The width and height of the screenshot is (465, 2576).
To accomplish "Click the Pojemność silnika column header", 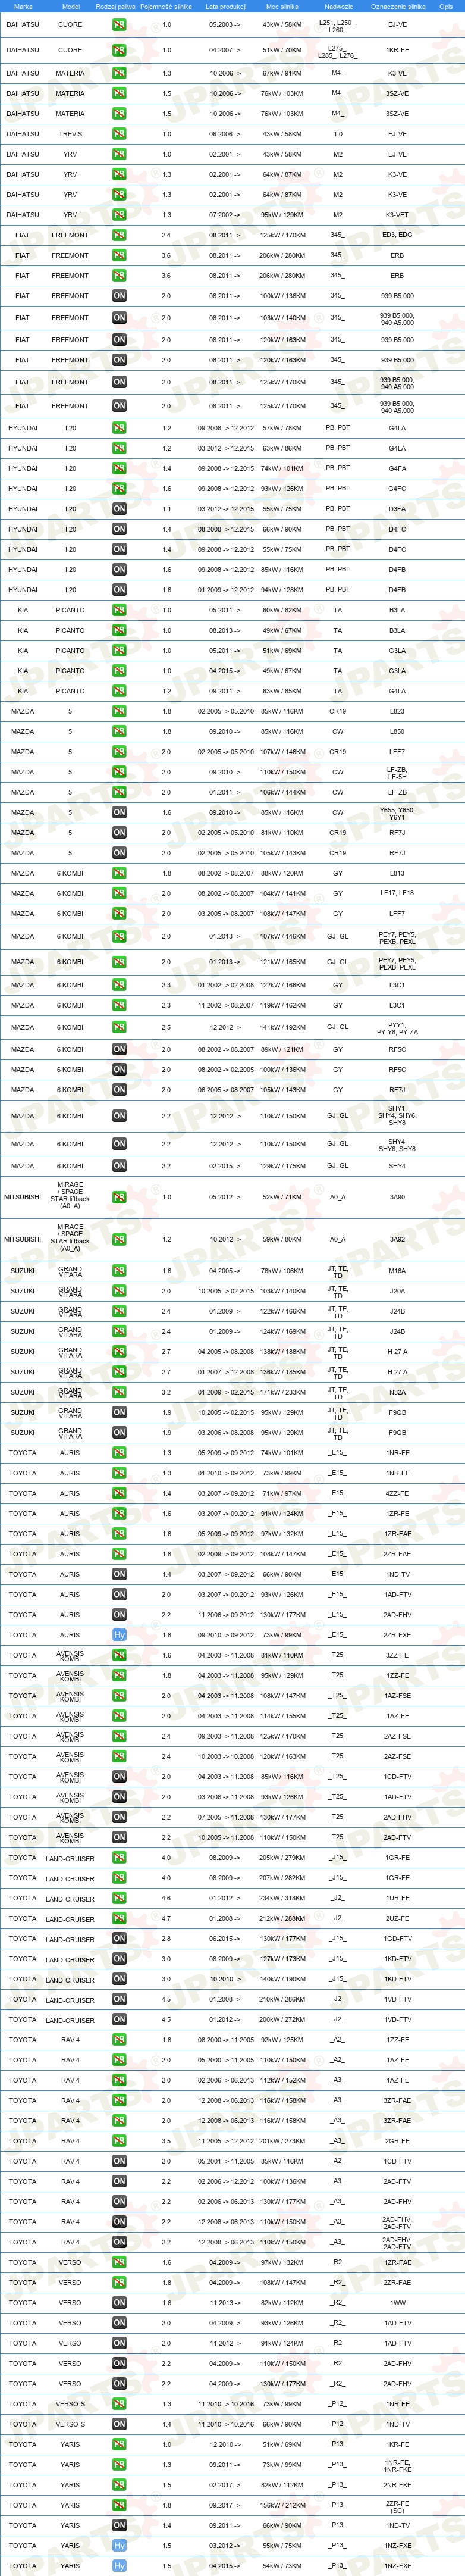I will point(166,6).
